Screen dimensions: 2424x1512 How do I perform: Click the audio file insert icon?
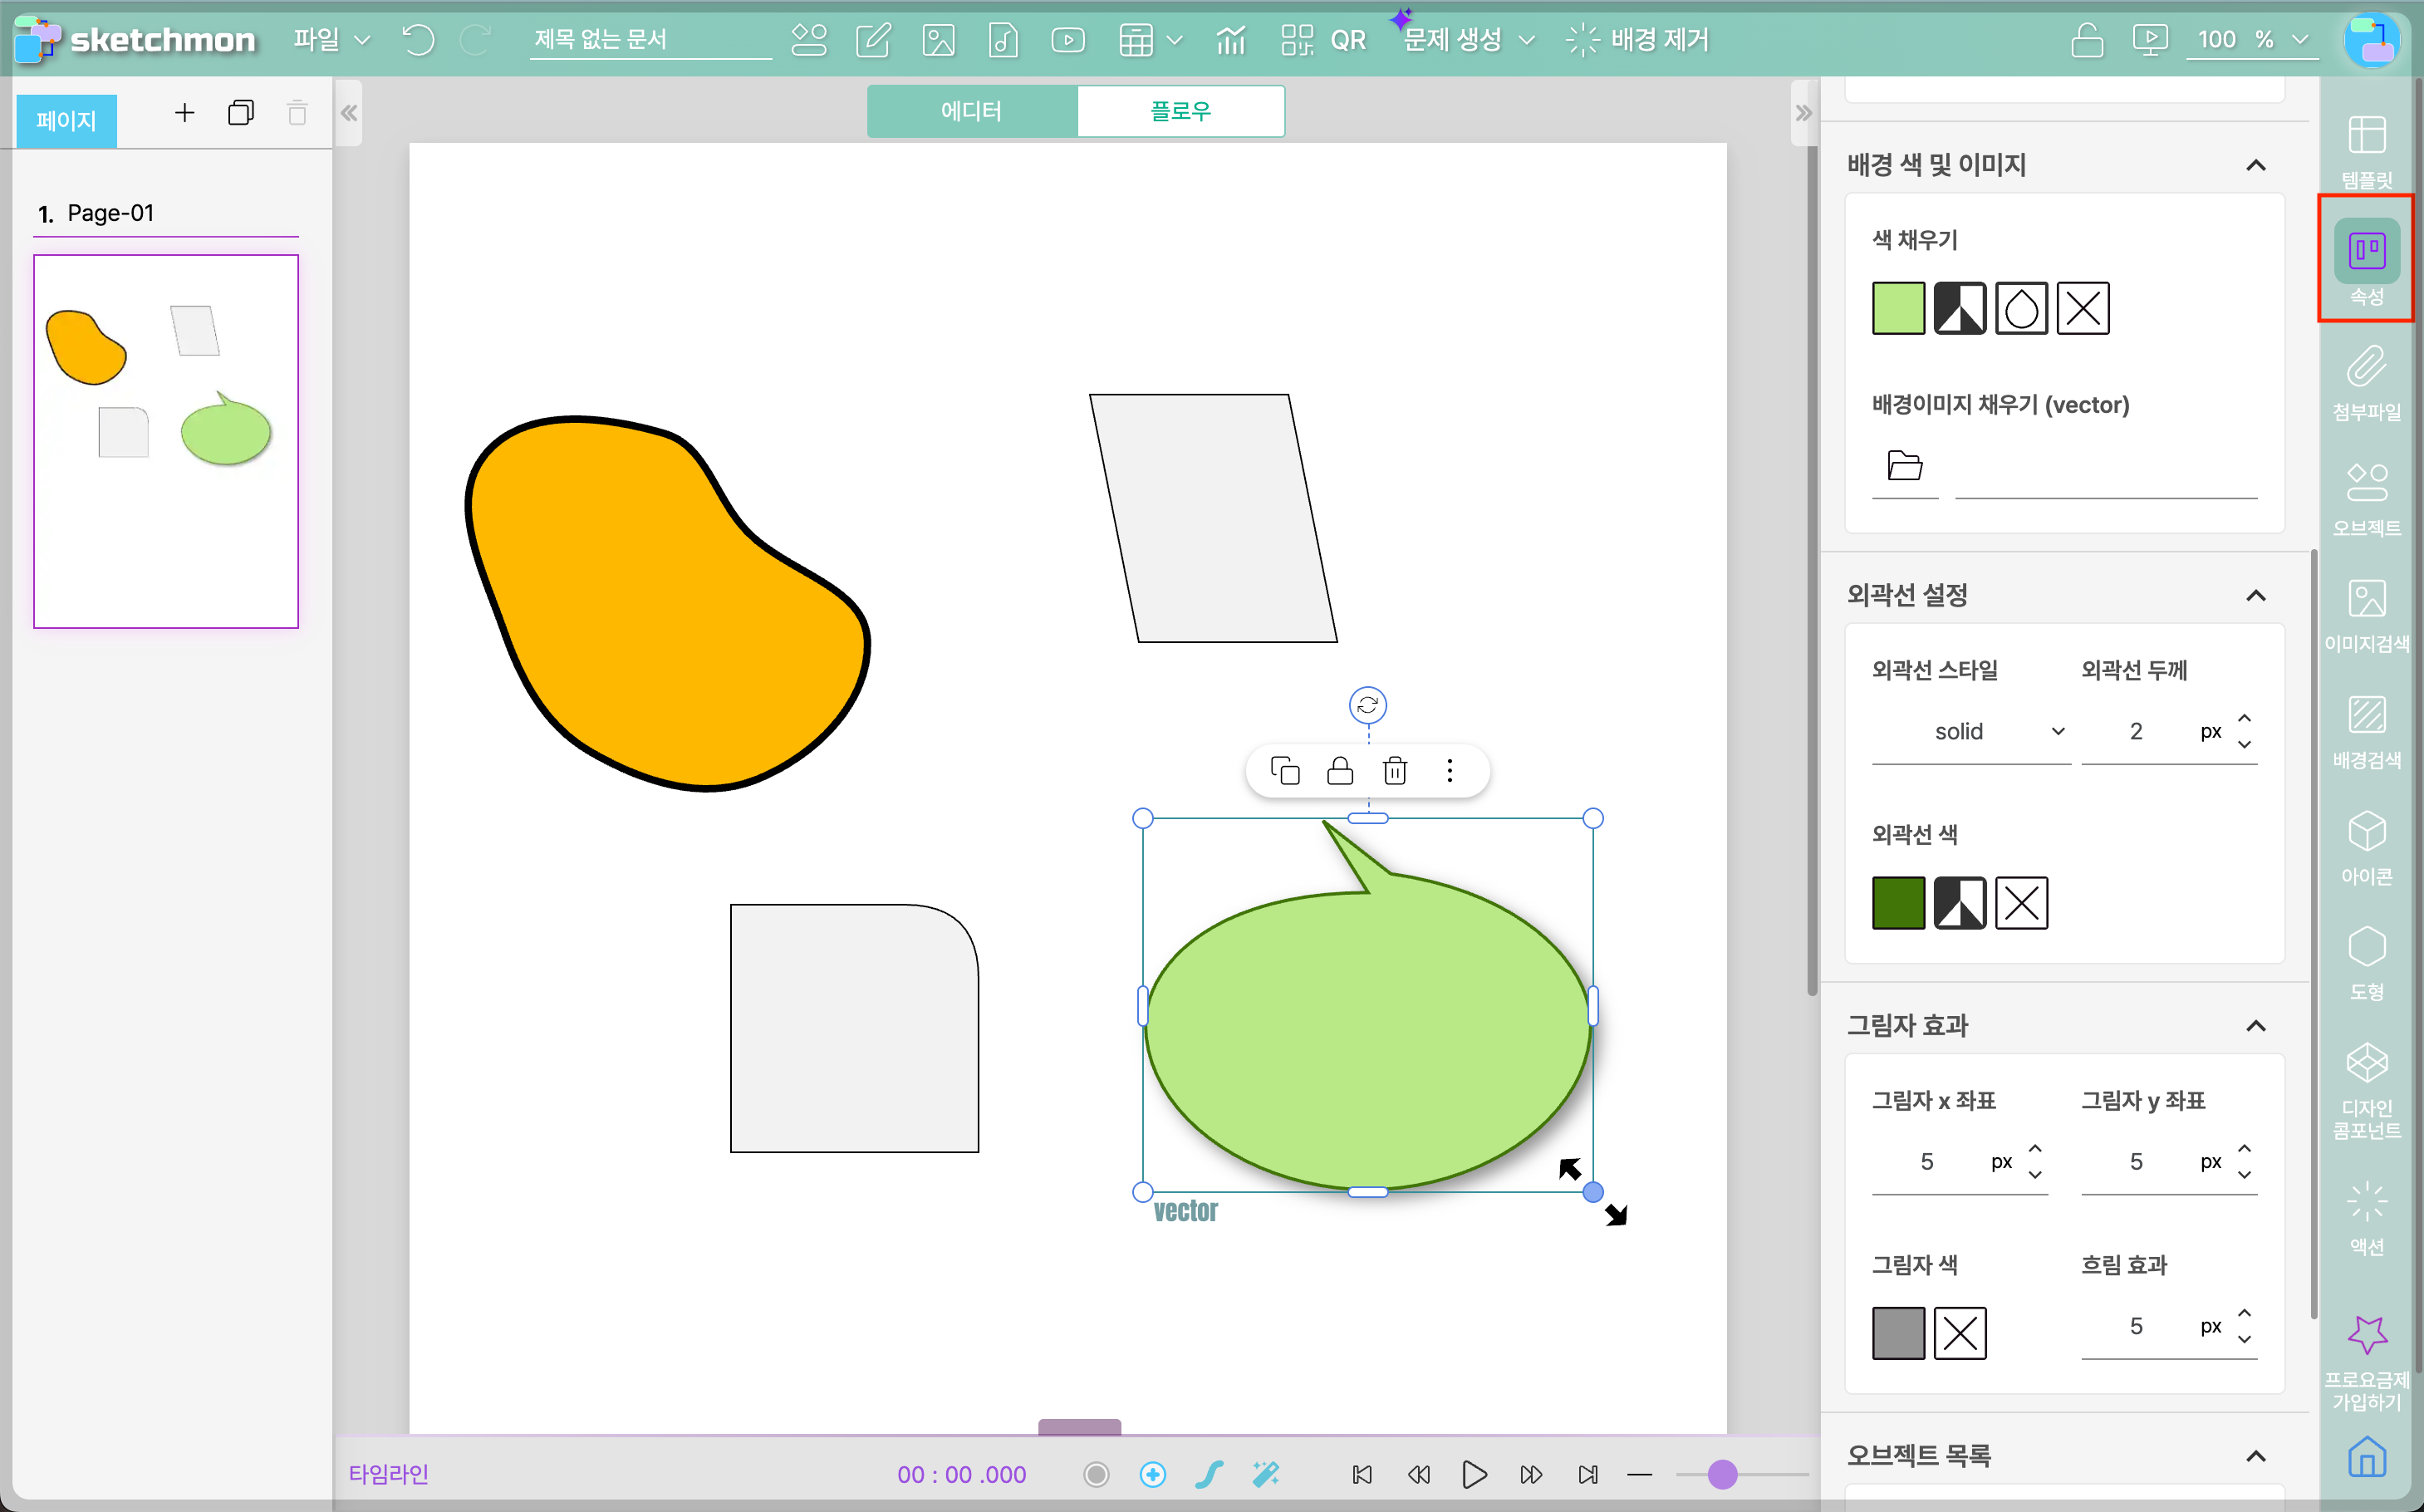click(x=1002, y=40)
